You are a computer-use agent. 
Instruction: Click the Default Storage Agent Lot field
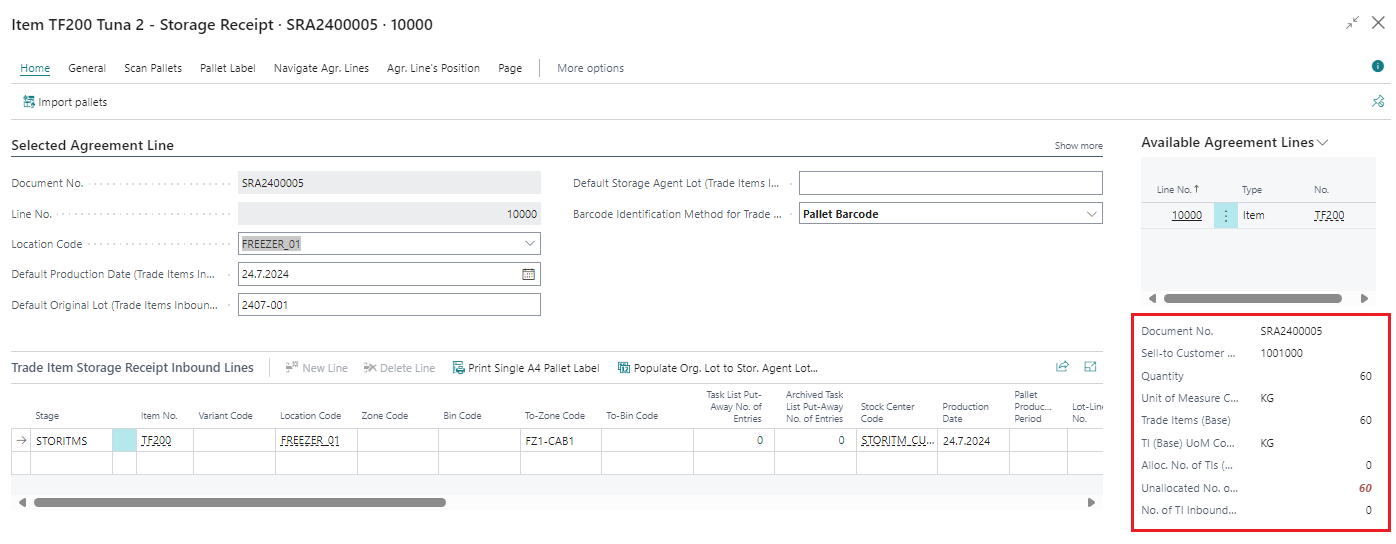tap(950, 183)
